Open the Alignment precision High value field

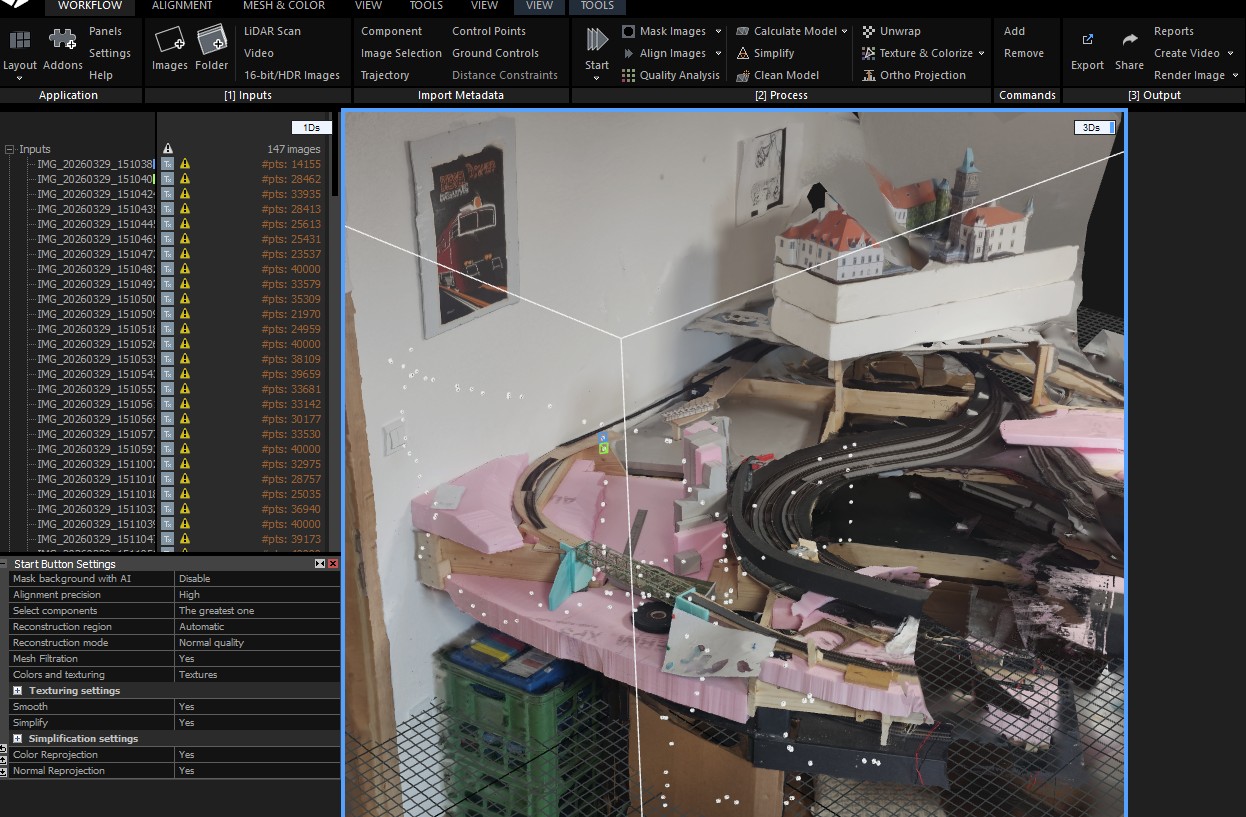coord(257,595)
